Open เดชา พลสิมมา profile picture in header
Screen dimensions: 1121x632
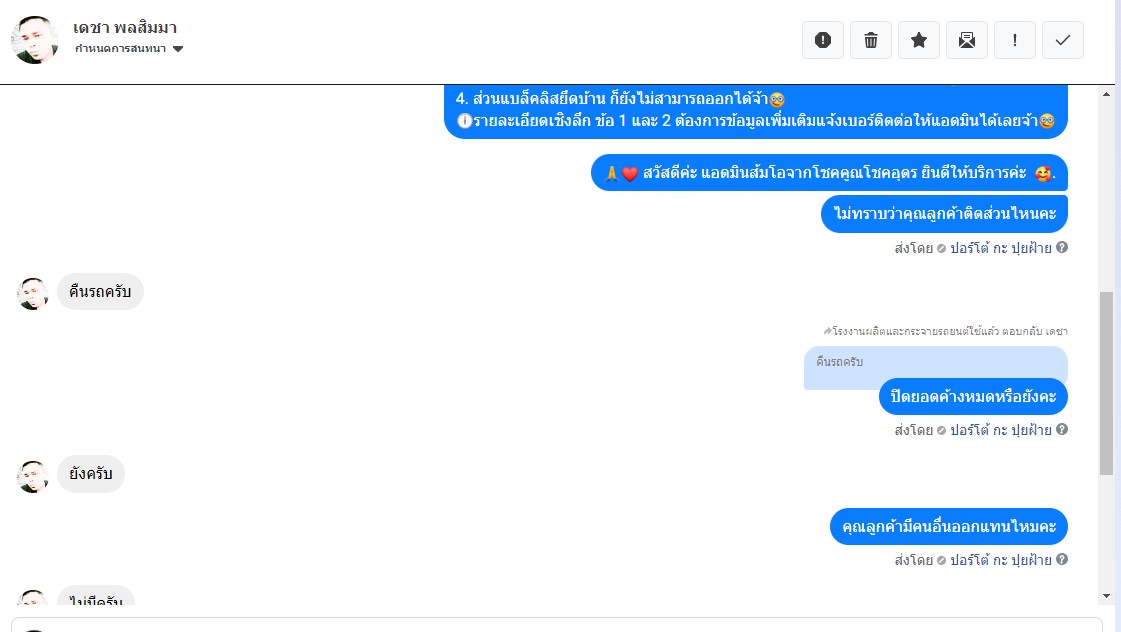(x=34, y=40)
